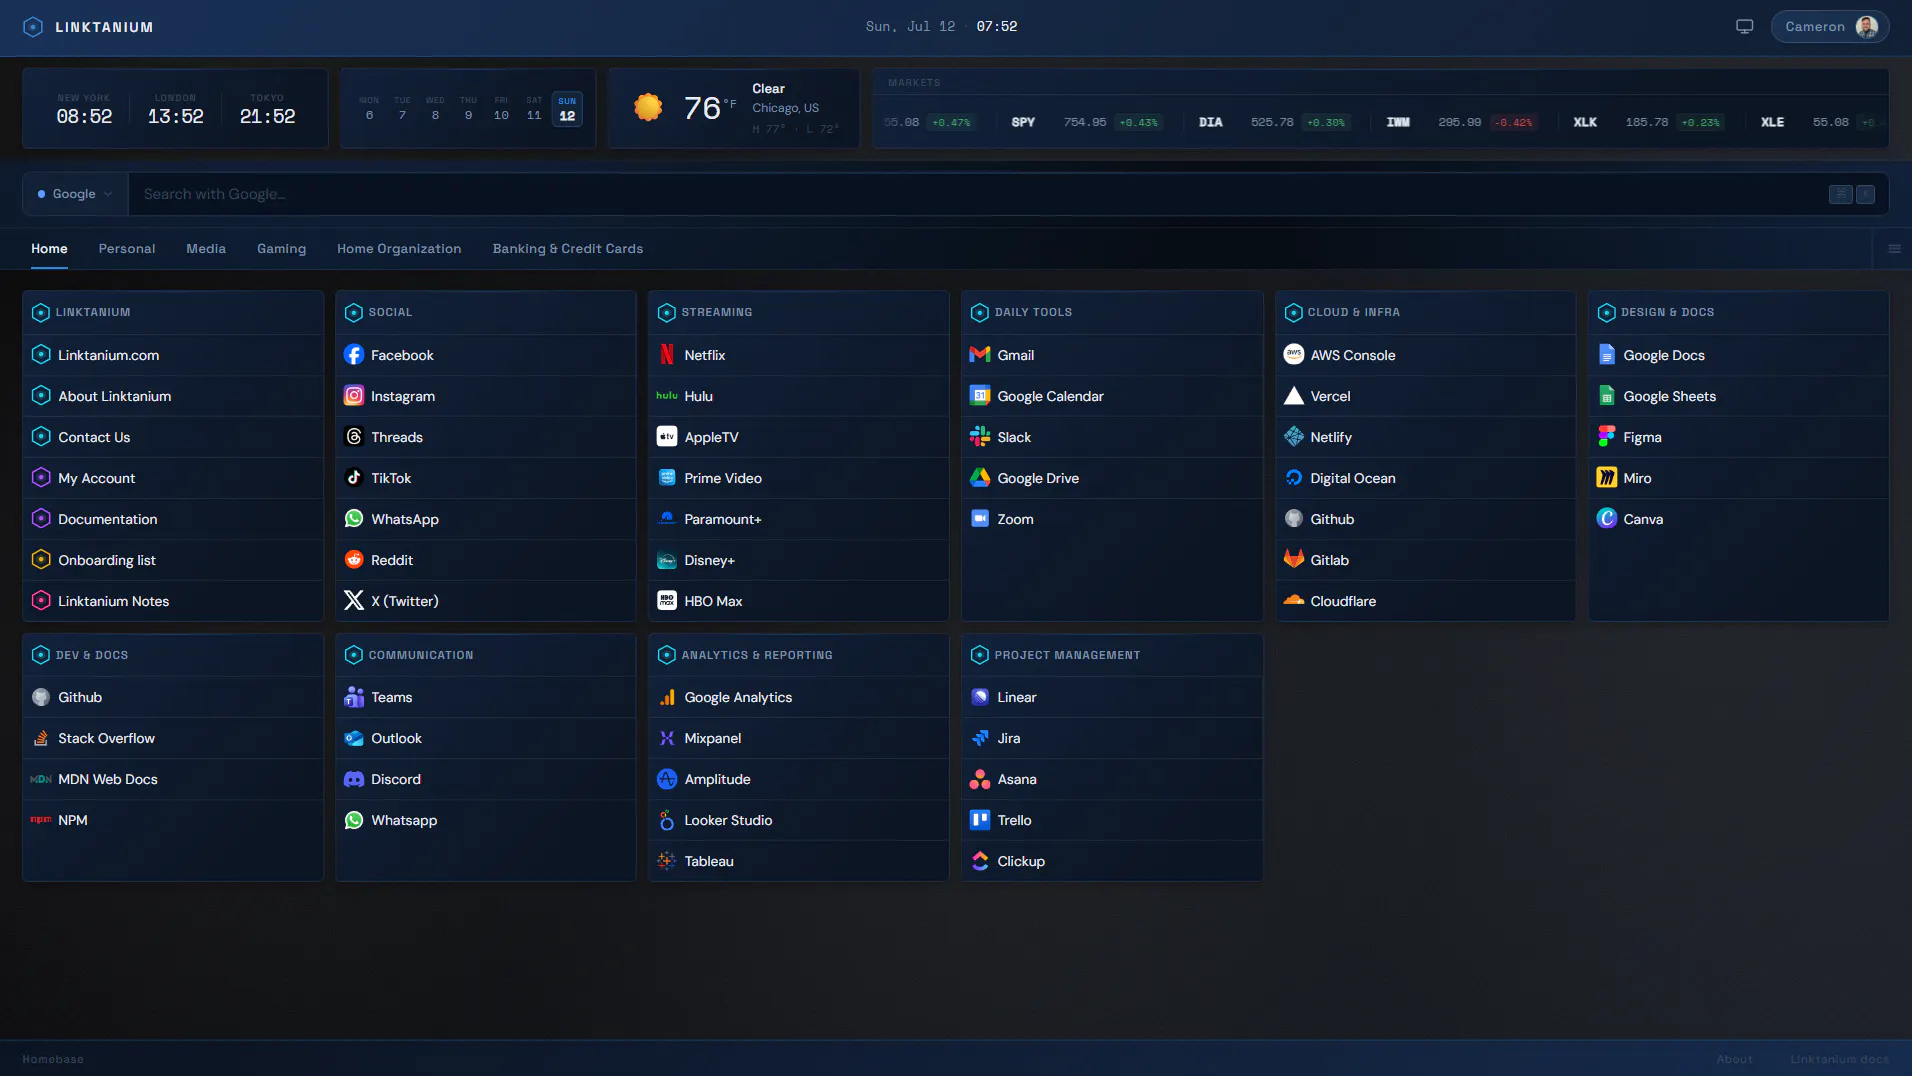Screen dimensions: 1912x1076
Task: Open the Google search engine dropdown
Action: coord(75,194)
